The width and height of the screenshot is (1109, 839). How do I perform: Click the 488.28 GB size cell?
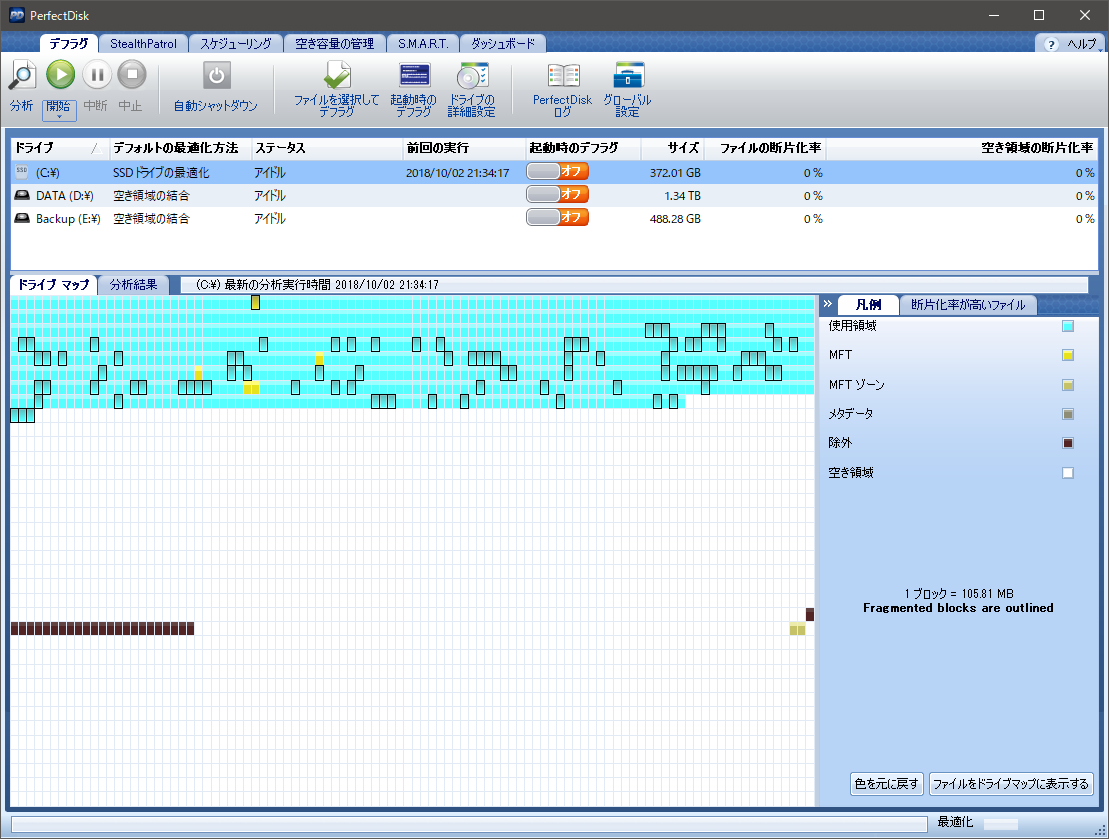675,219
